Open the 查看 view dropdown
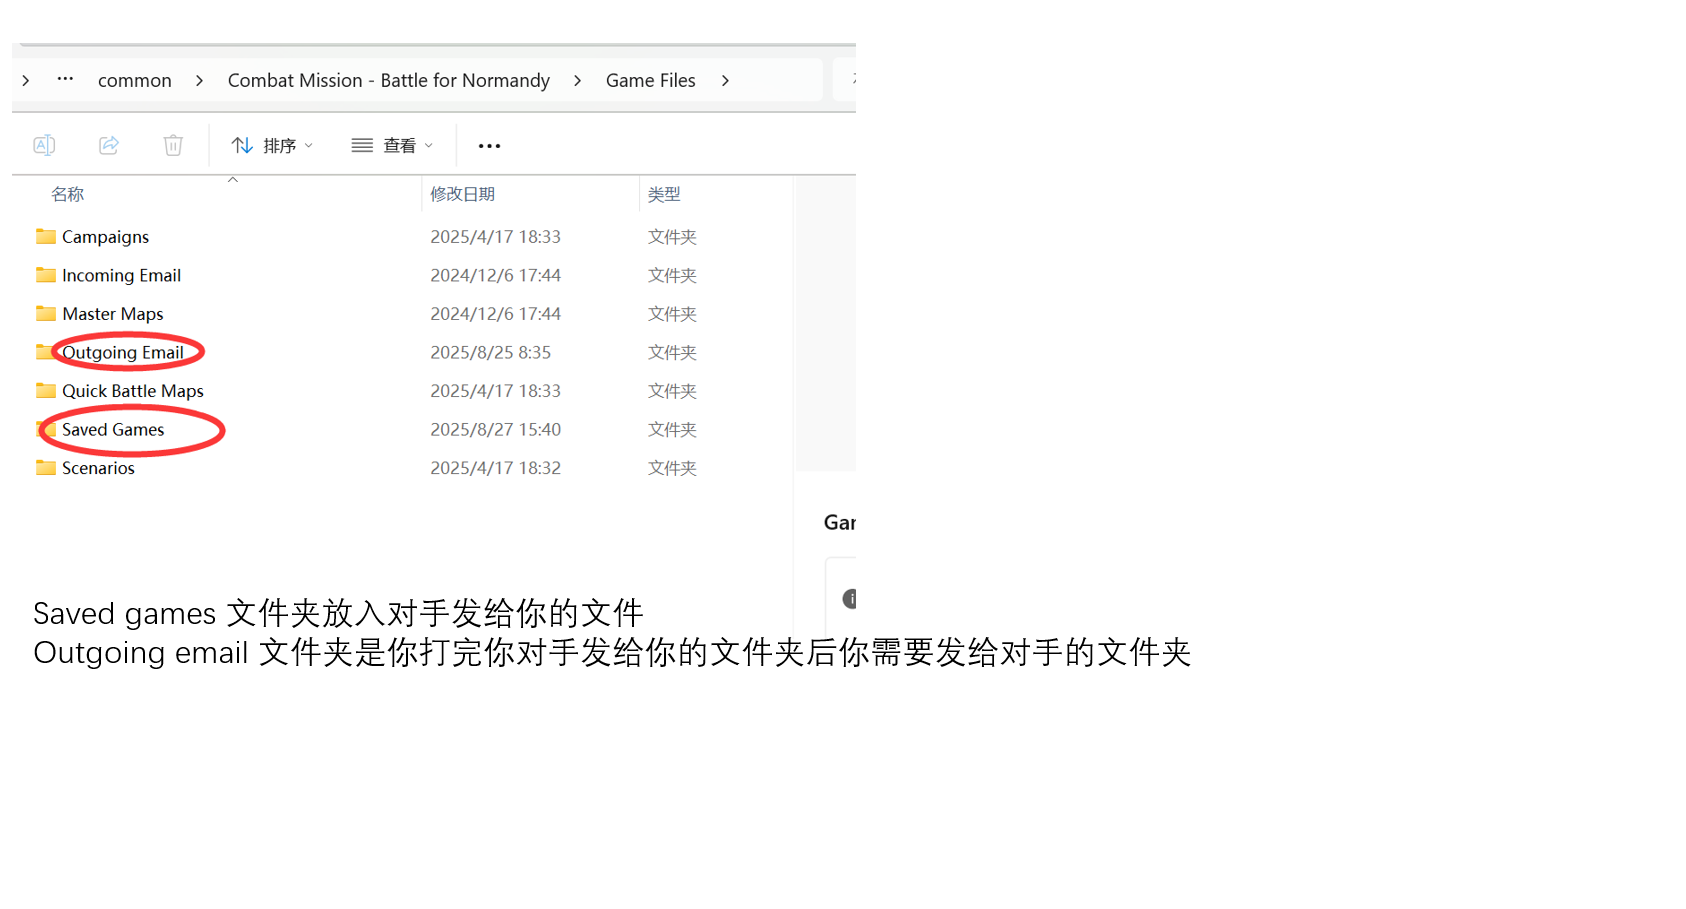Viewport: 1686px width, 909px height. coord(392,146)
